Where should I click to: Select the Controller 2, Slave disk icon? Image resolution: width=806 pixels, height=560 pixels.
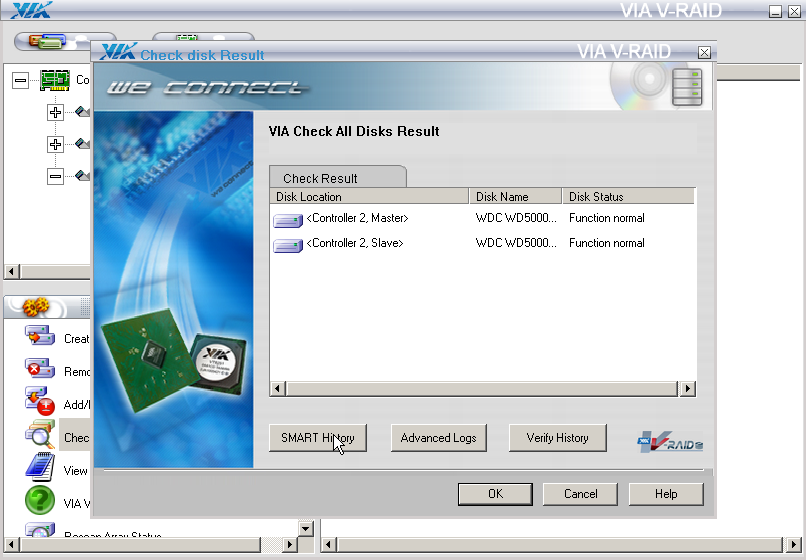point(288,246)
